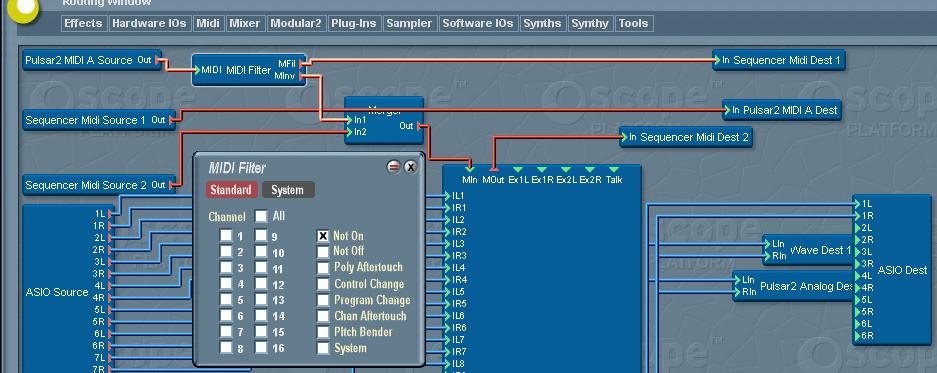The height and width of the screenshot is (373, 937).
Task: Open the Sampler menu
Action: 409,23
